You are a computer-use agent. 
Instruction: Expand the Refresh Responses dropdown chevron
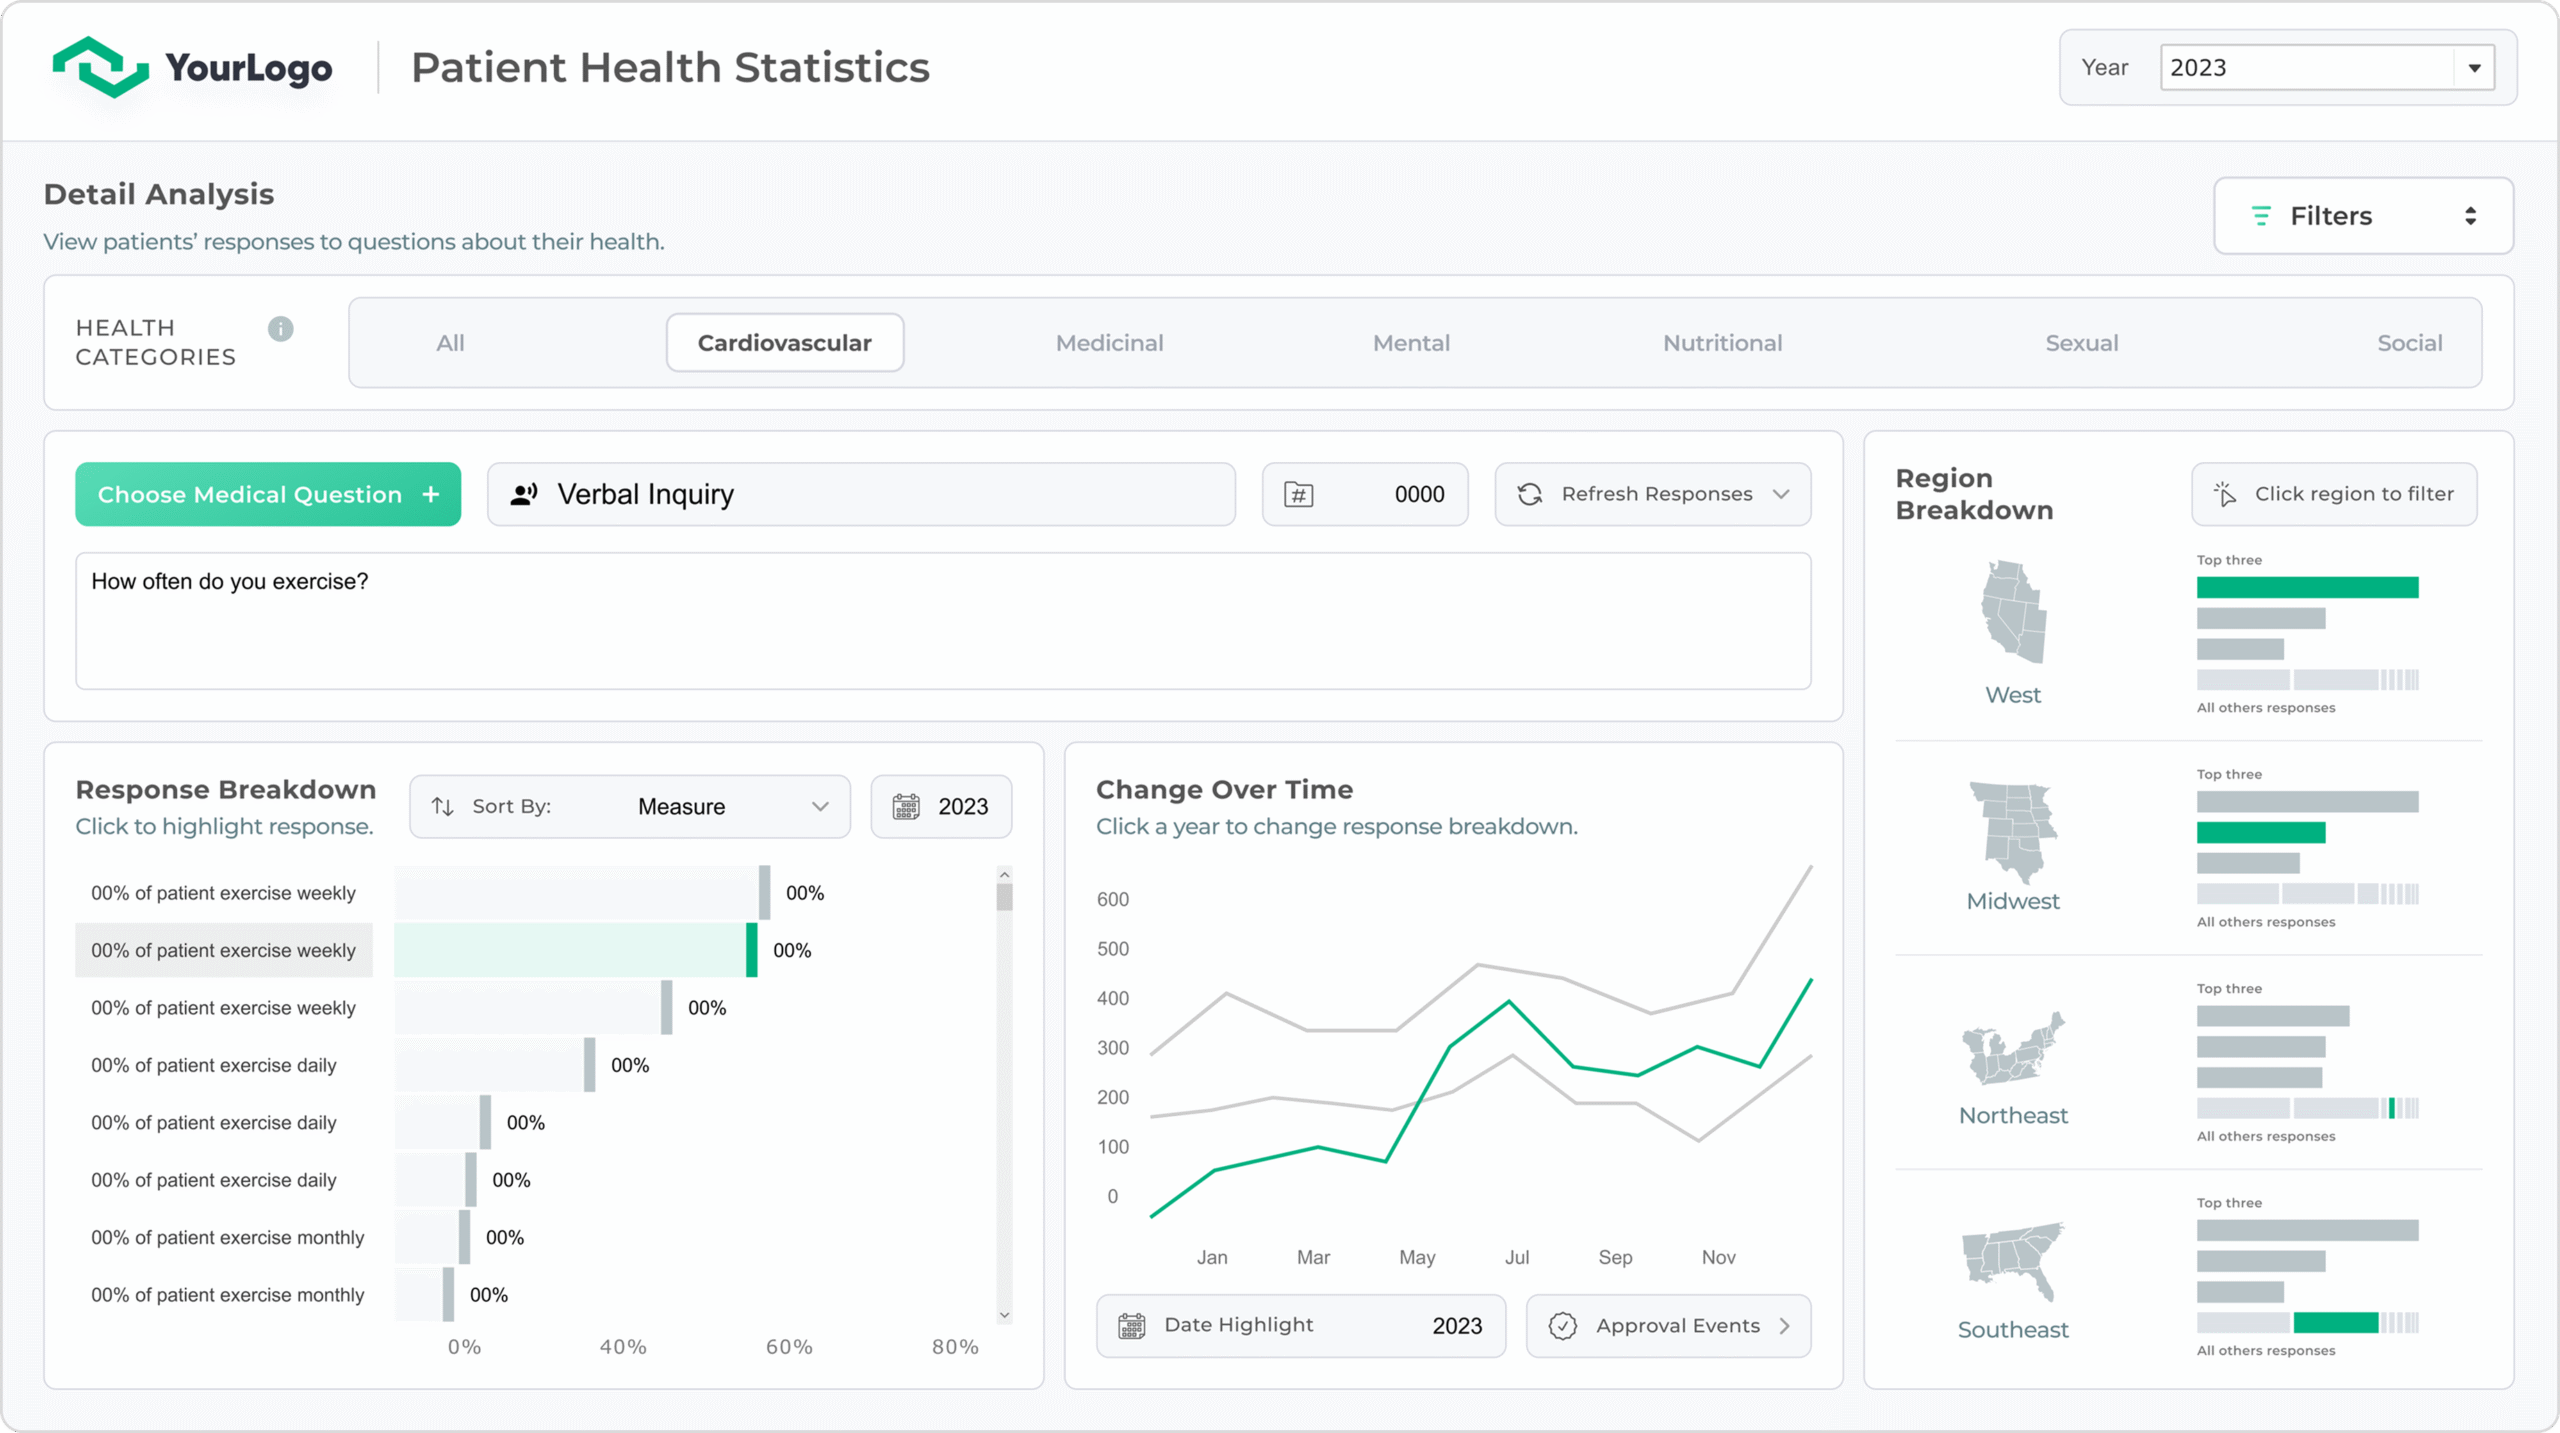pos(1781,494)
